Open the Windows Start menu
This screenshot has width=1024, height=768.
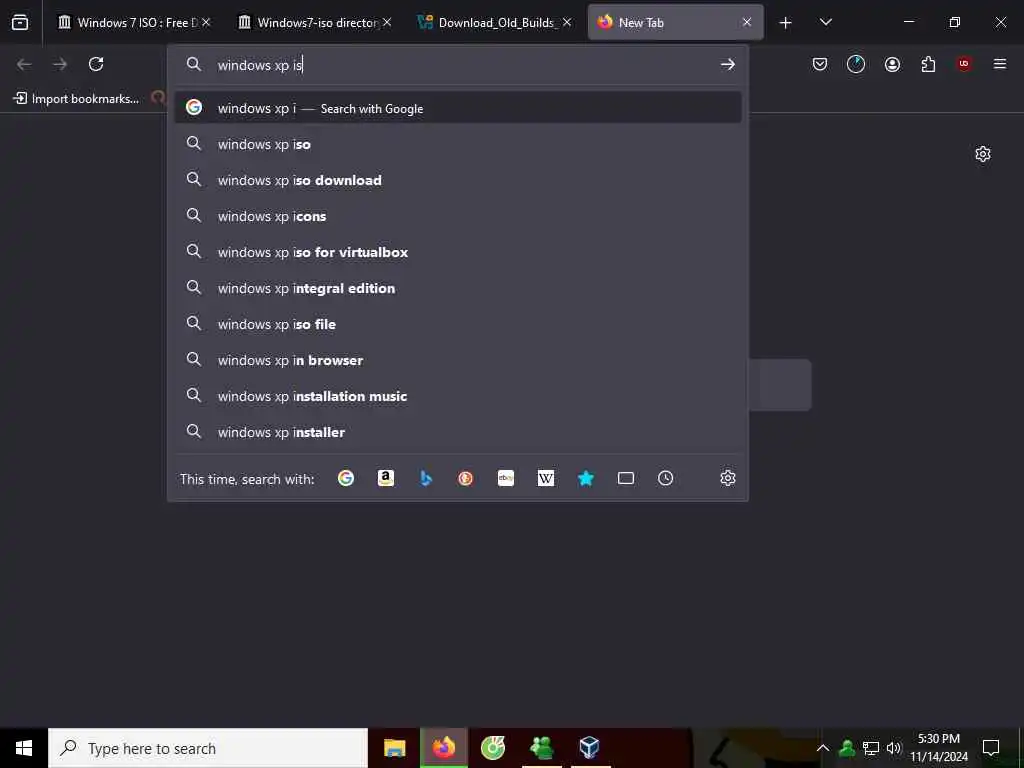pyautogui.click(x=24, y=748)
